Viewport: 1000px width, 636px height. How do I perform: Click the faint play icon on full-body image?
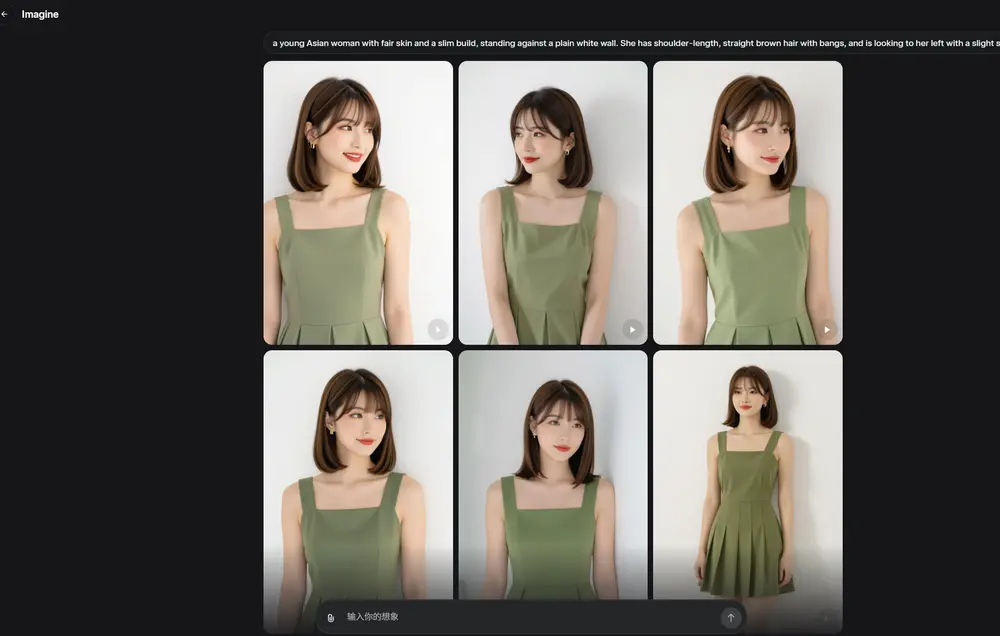click(x=826, y=618)
